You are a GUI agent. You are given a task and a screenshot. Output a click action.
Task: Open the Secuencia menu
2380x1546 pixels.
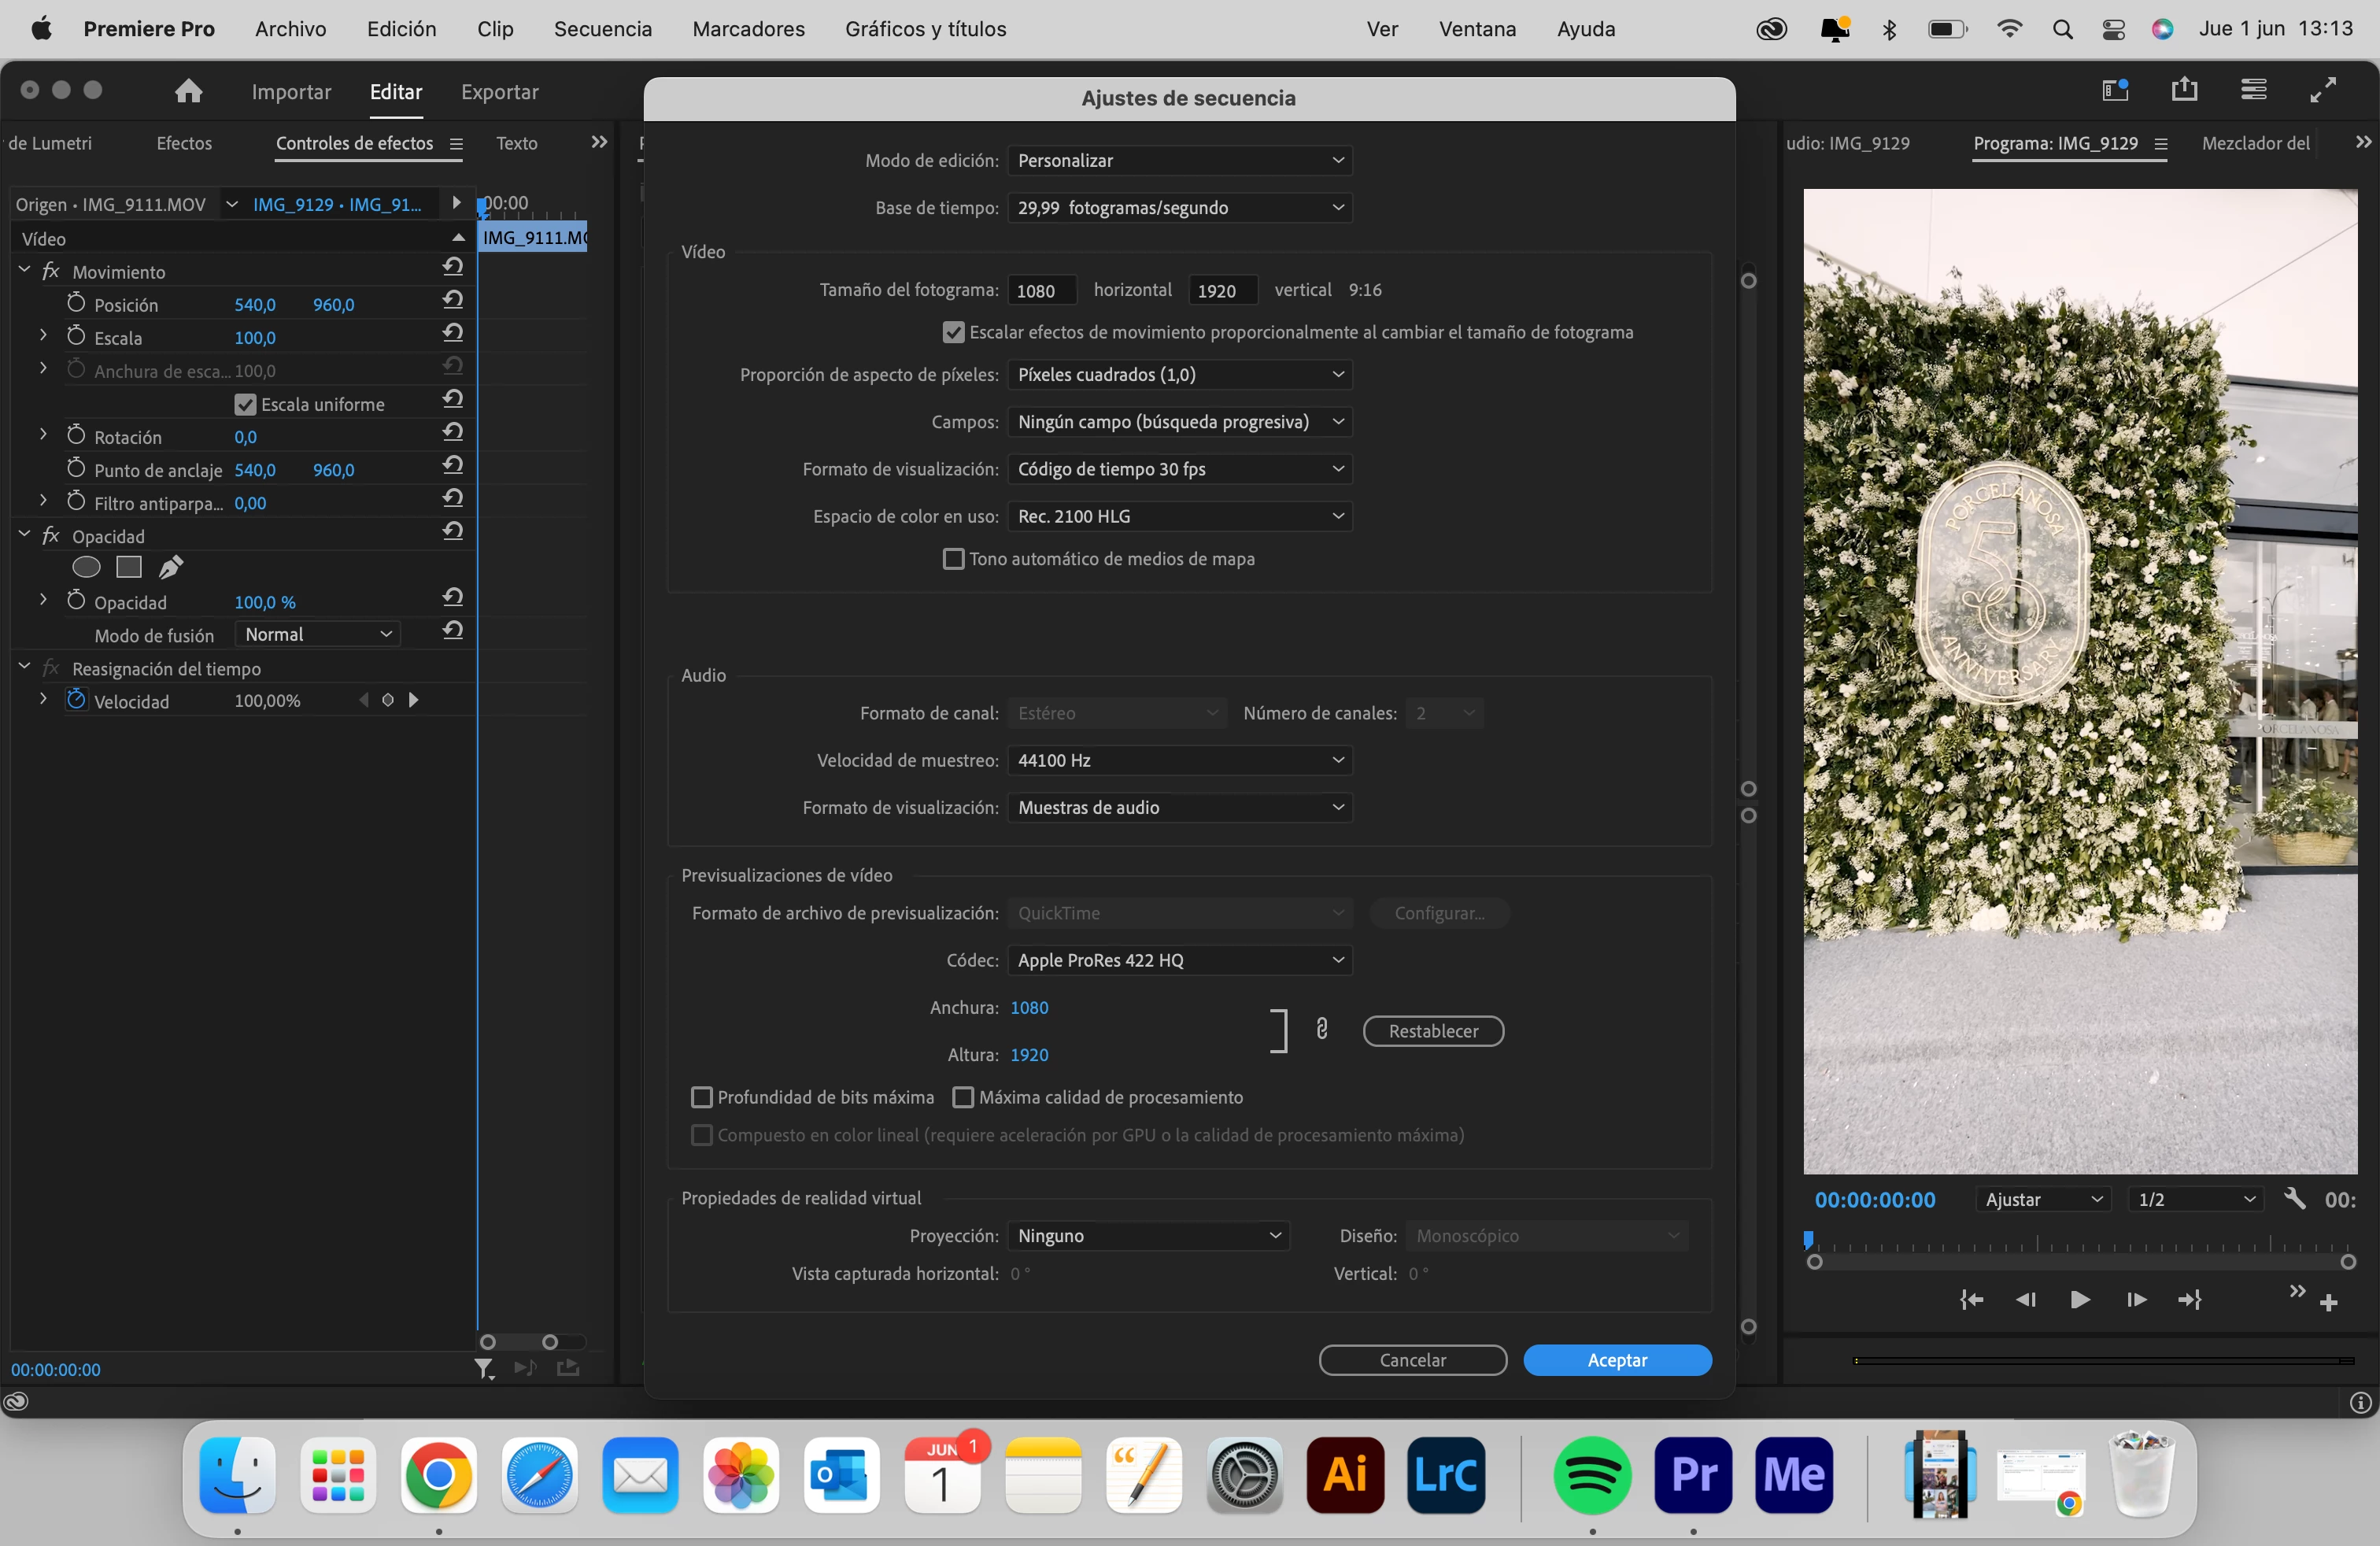(602, 29)
